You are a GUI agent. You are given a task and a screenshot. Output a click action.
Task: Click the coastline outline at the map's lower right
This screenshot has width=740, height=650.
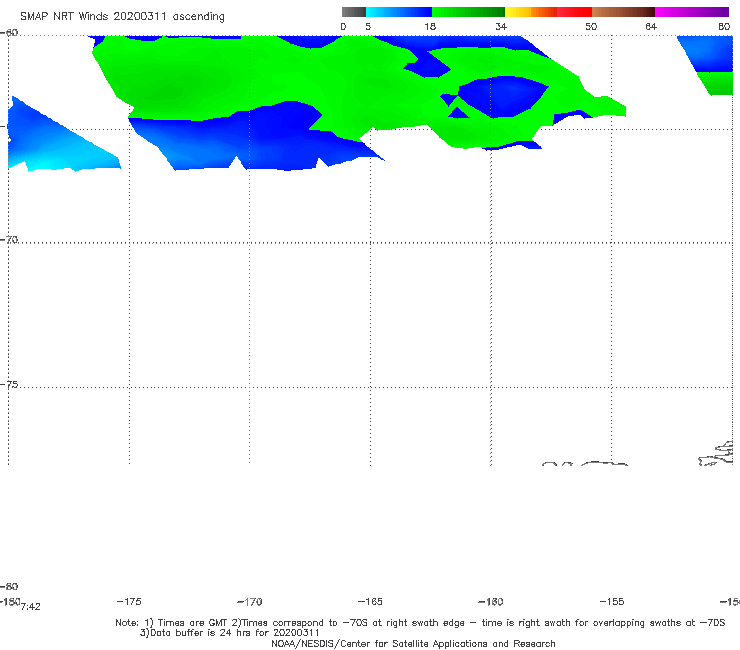(x=716, y=454)
